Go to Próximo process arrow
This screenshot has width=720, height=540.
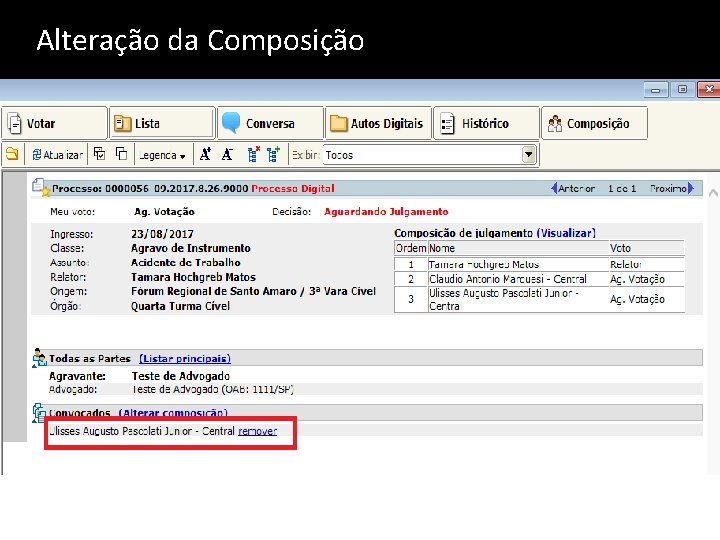(691, 188)
